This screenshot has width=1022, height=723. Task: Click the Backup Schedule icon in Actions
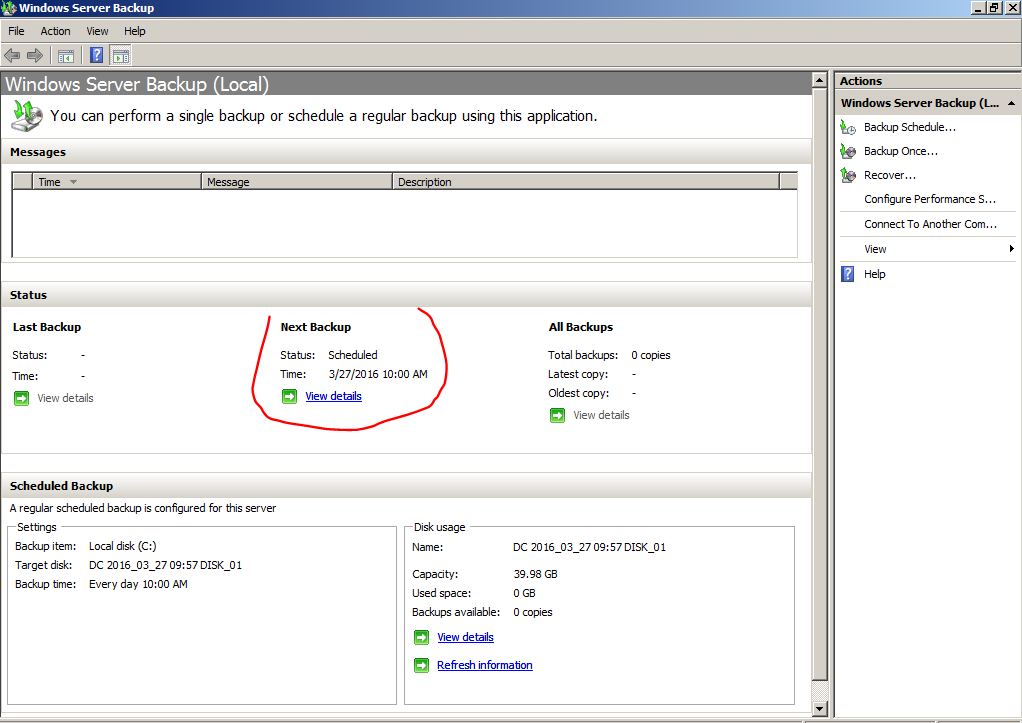click(848, 127)
